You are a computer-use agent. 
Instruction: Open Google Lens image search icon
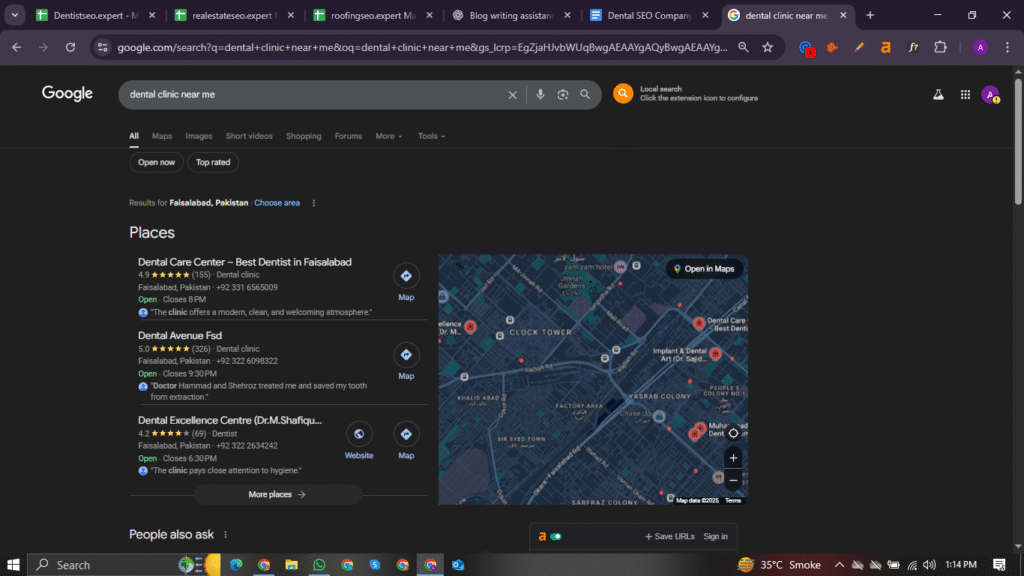tap(563, 95)
